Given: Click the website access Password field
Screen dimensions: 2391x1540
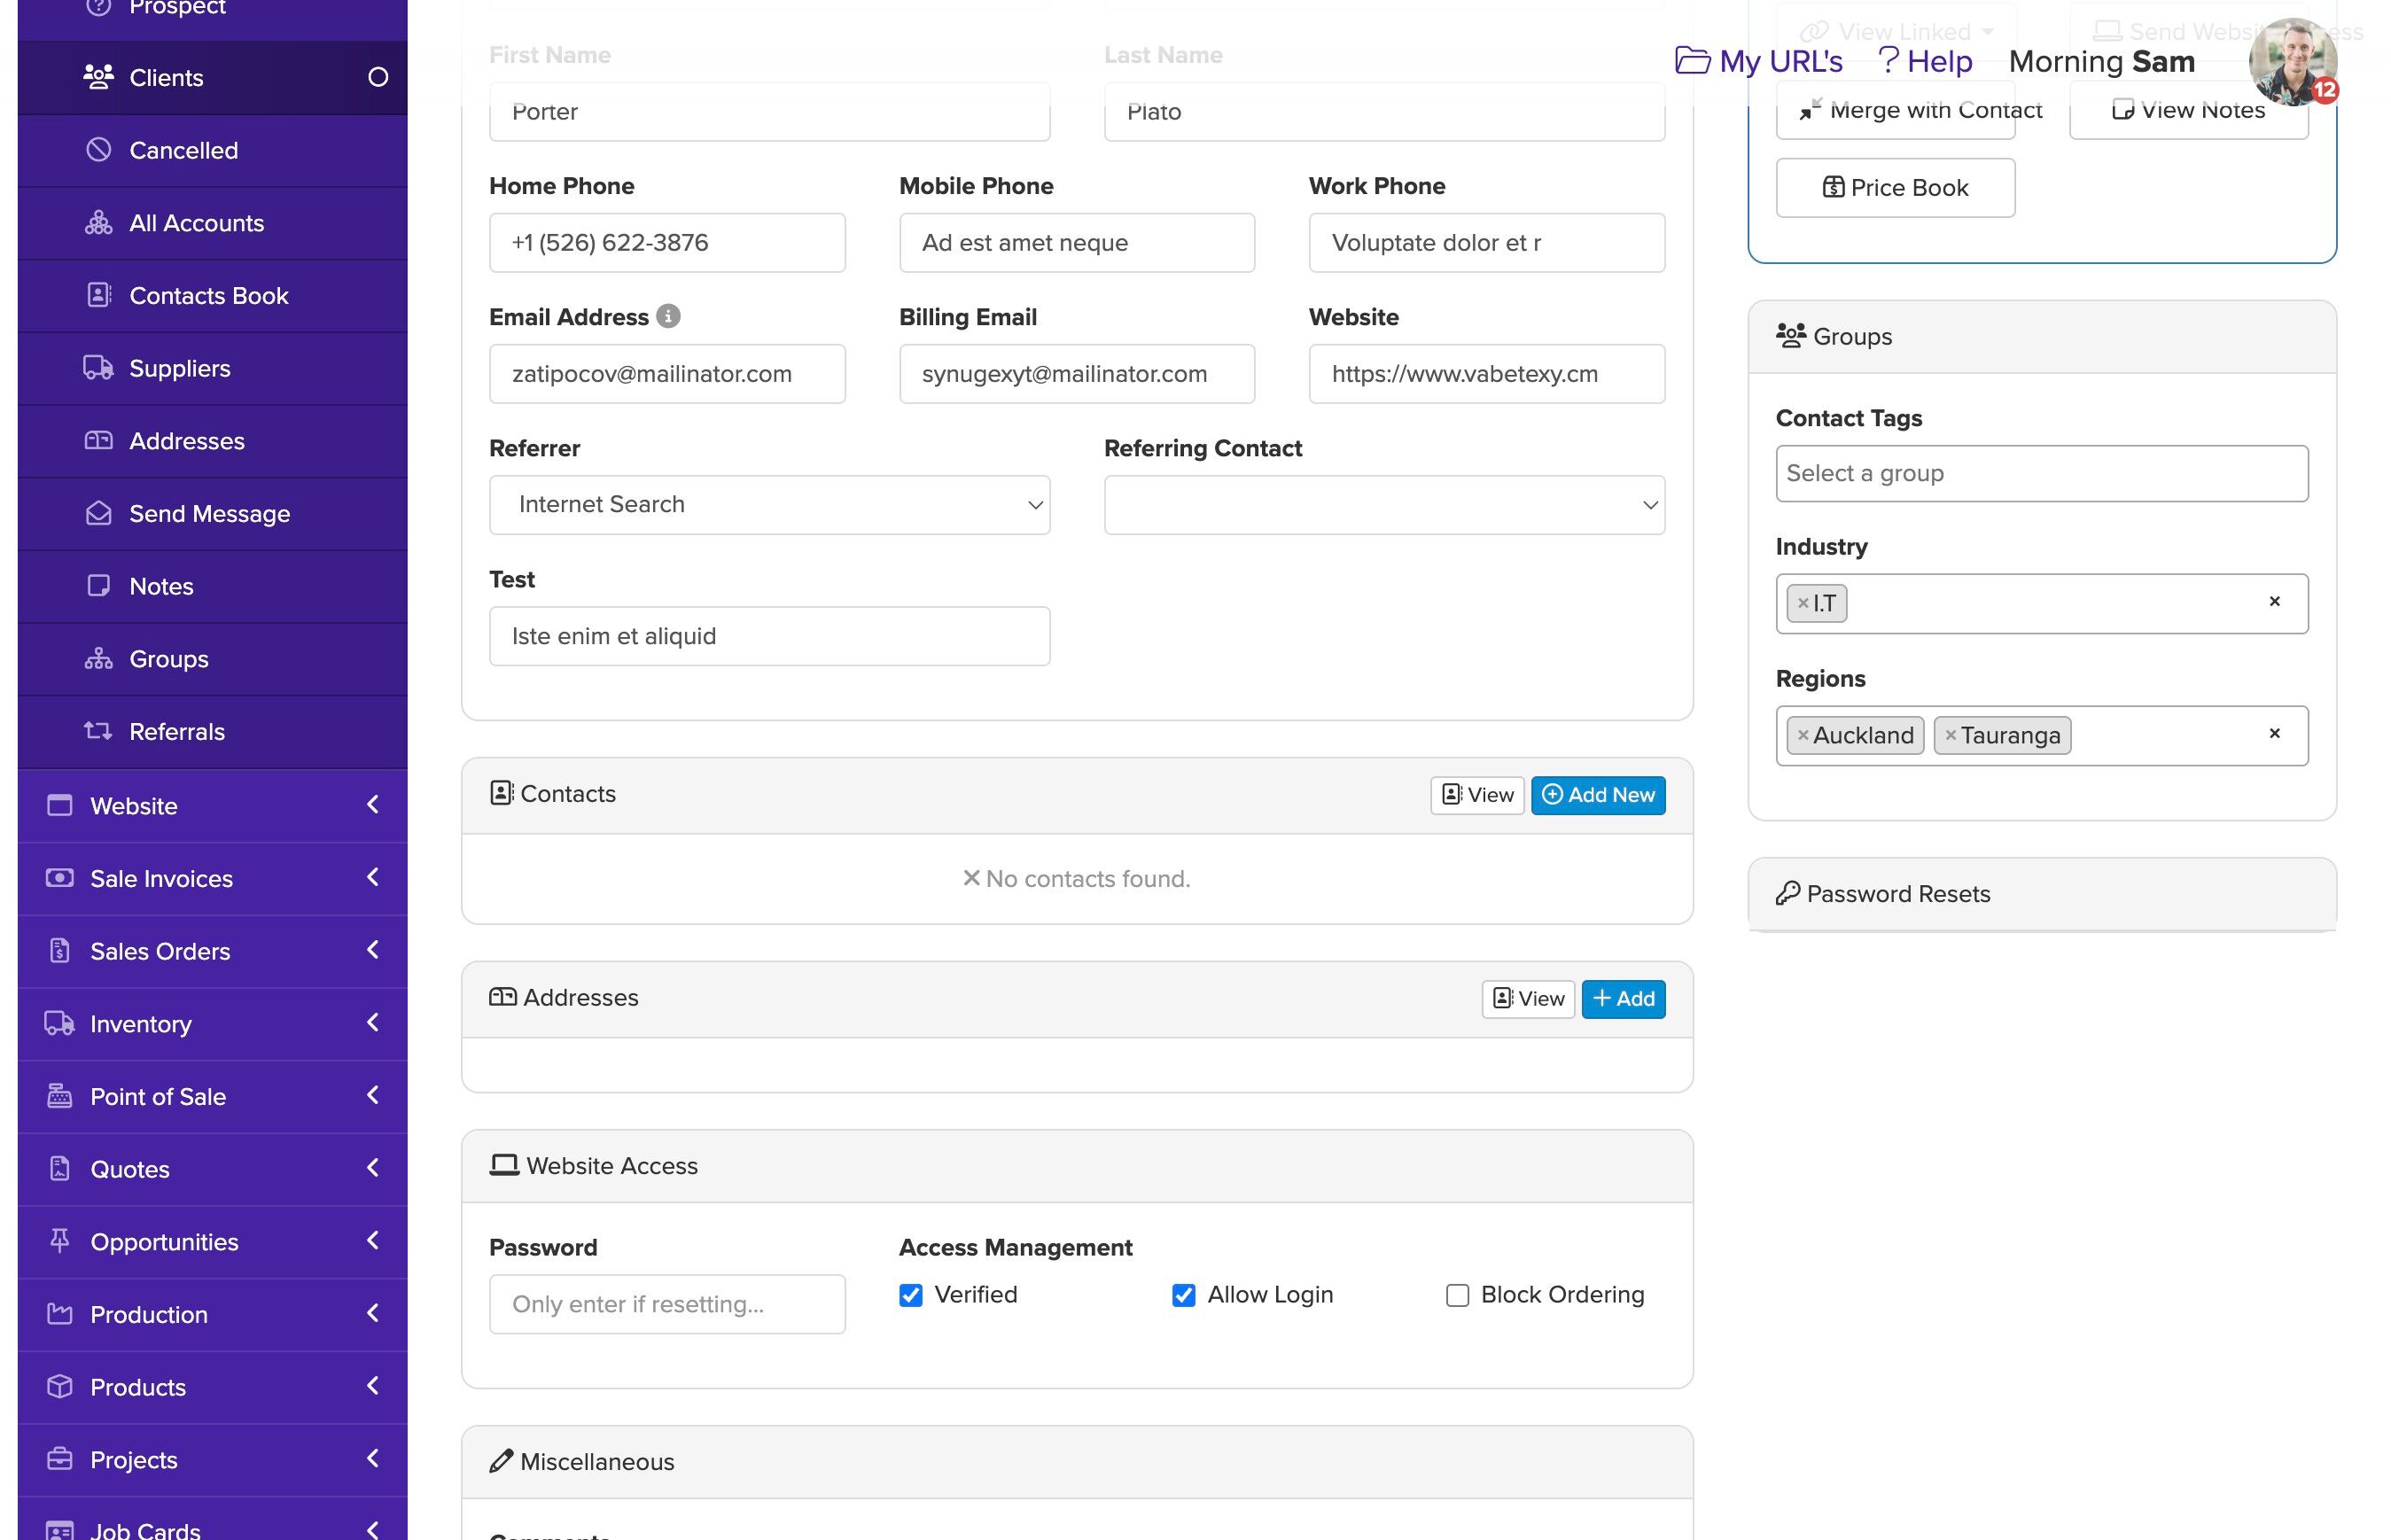Looking at the screenshot, I should point(666,1303).
